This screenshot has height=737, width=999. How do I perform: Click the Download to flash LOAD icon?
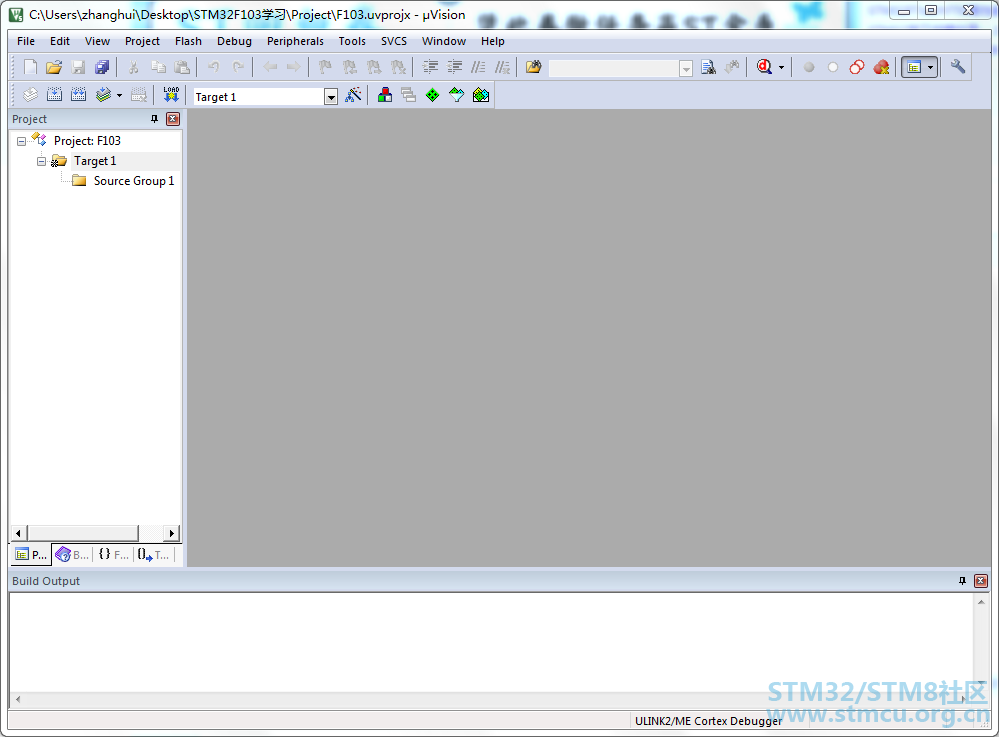pos(171,95)
